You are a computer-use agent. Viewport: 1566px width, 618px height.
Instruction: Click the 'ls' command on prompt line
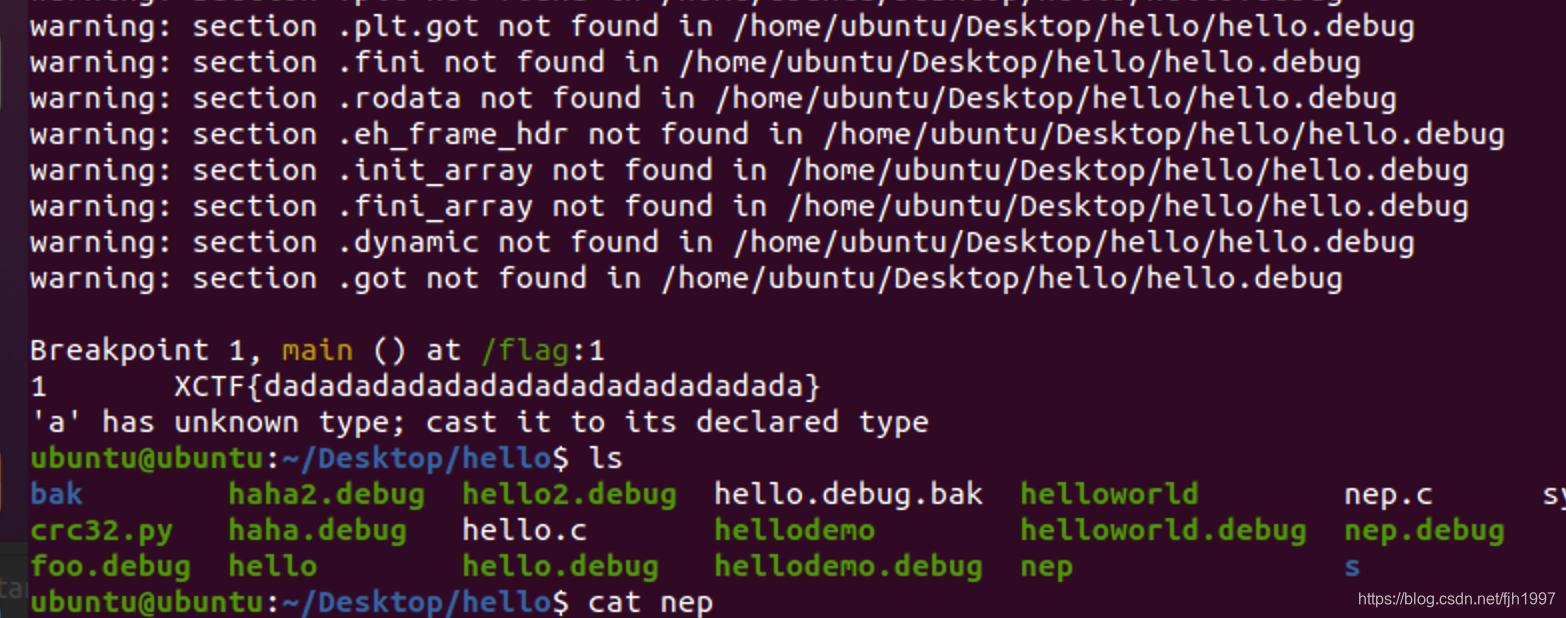pyautogui.click(x=605, y=458)
